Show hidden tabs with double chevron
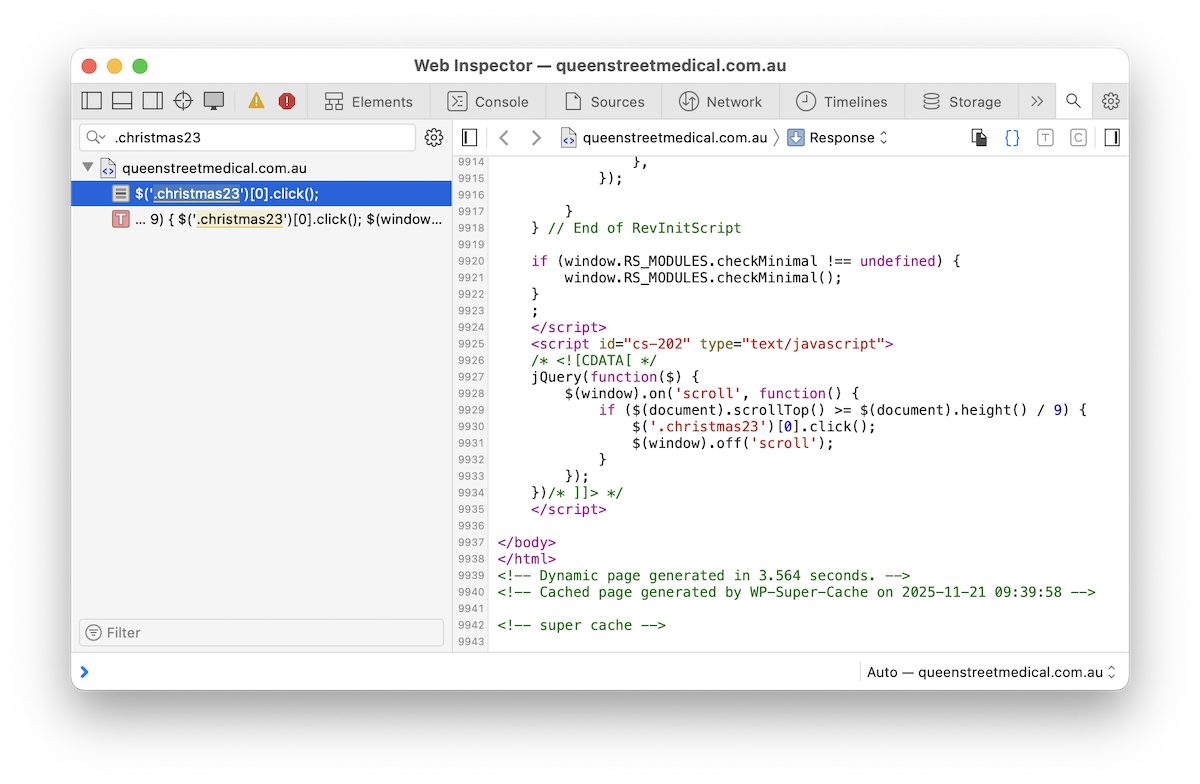 (x=1037, y=101)
